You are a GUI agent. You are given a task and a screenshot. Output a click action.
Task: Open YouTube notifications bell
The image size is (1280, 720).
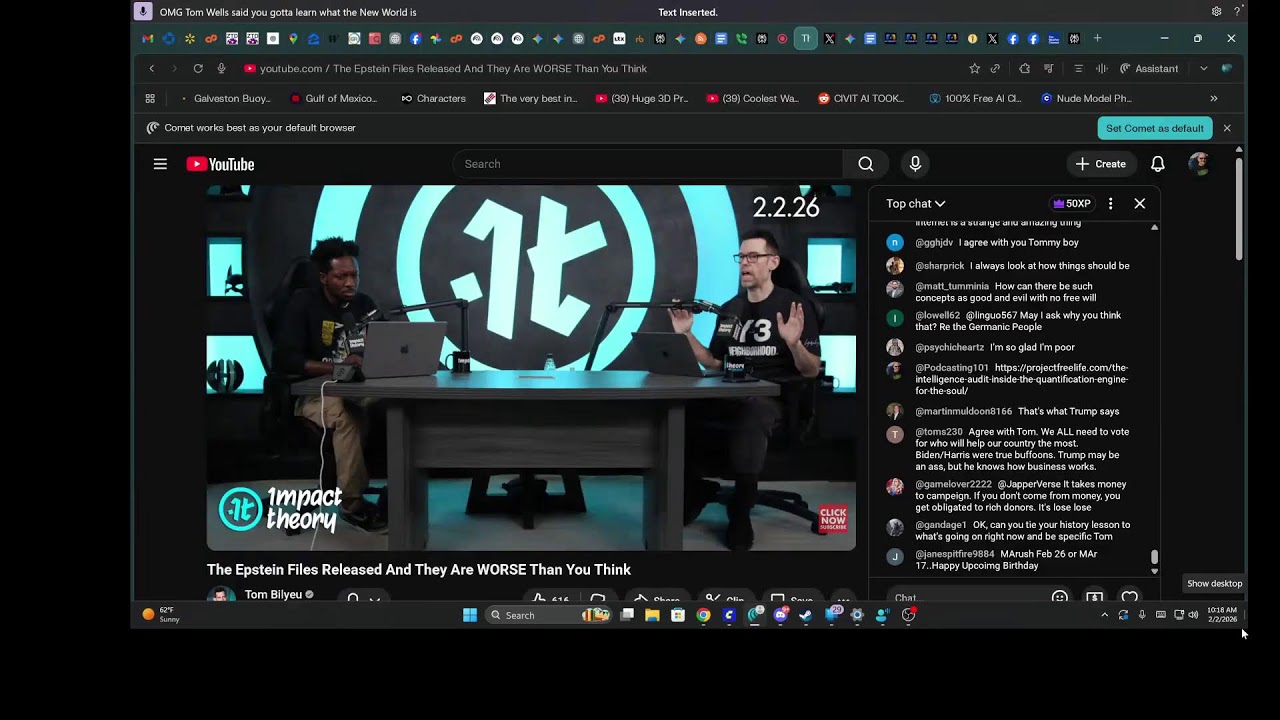coord(1157,164)
